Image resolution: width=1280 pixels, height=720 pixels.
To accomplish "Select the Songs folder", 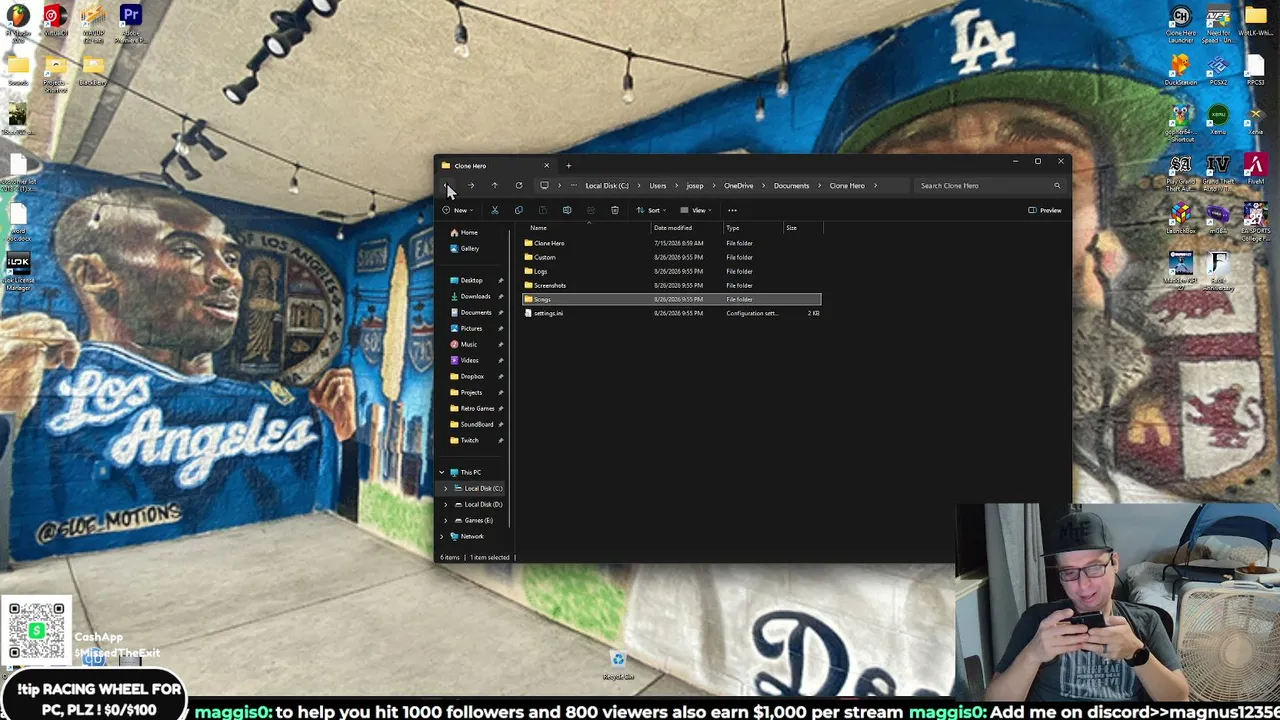I will click(671, 299).
